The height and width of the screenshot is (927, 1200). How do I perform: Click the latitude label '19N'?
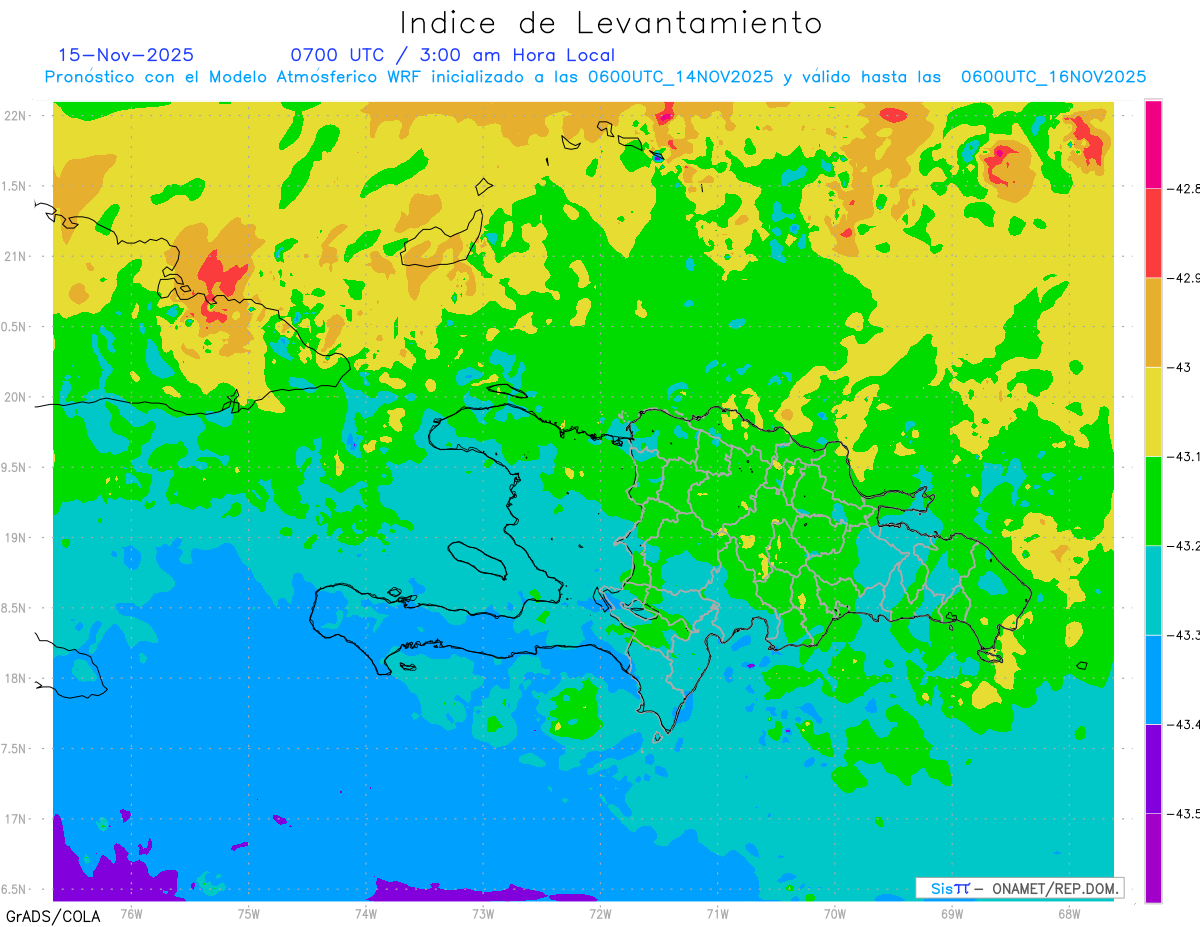tap(15, 538)
